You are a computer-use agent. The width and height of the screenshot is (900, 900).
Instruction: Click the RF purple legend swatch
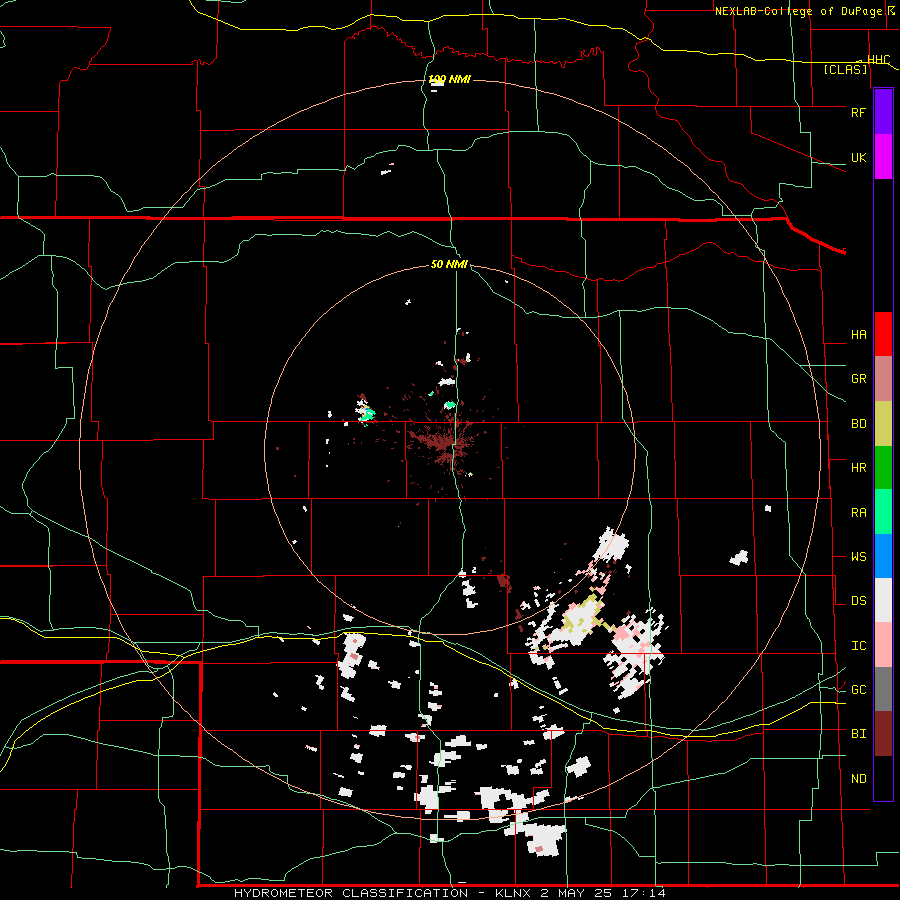[x=883, y=112]
